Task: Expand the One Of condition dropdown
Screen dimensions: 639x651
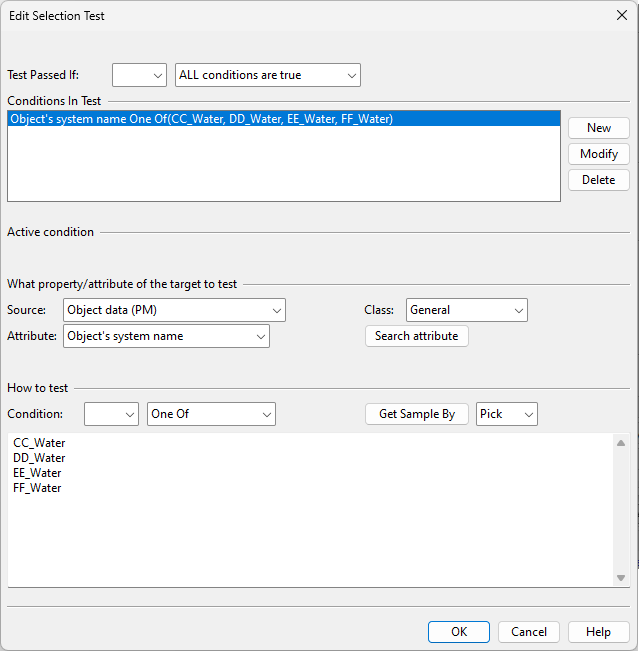Action: (210, 414)
